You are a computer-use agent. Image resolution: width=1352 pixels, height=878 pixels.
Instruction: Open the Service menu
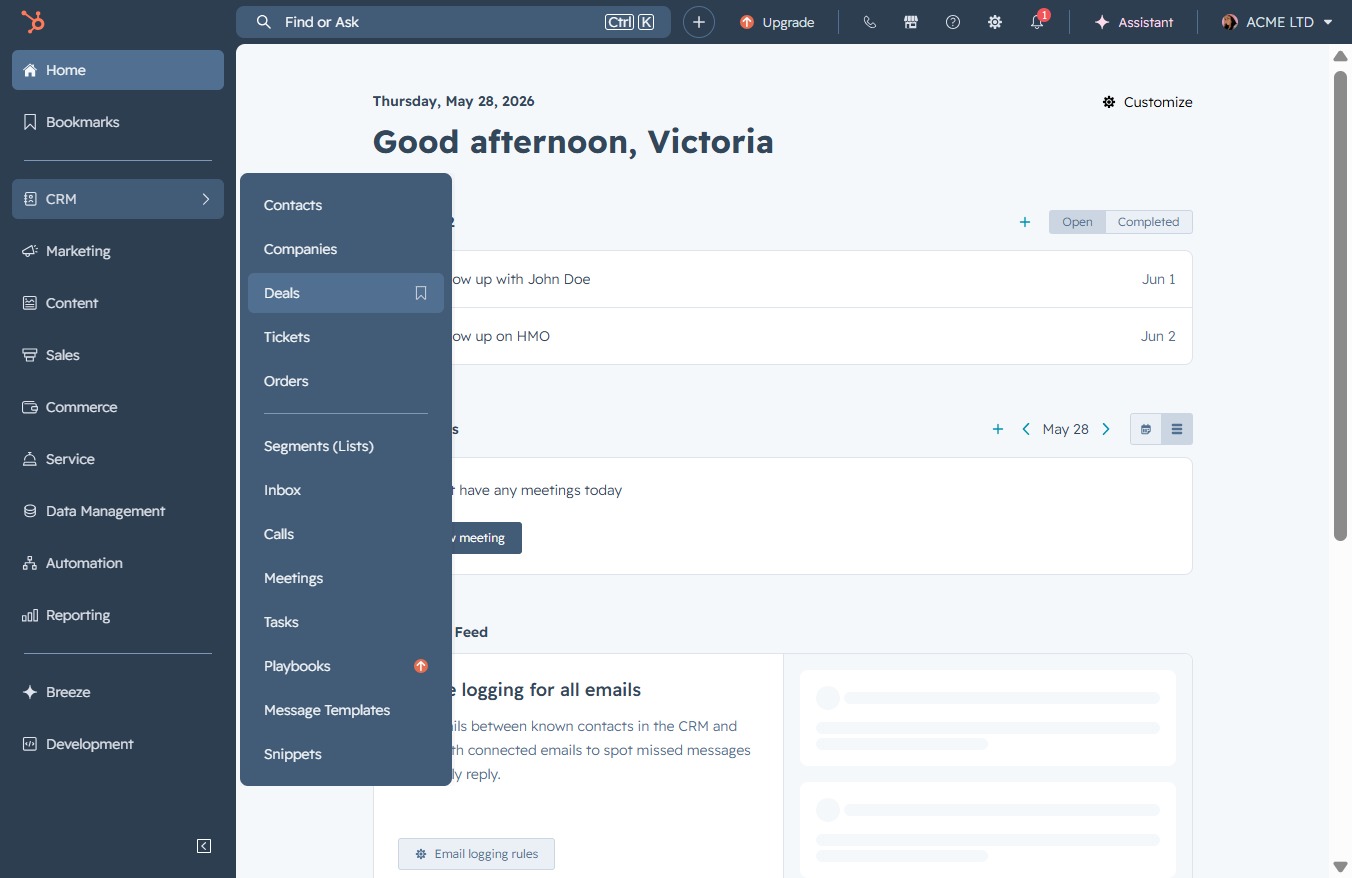pyautogui.click(x=118, y=459)
